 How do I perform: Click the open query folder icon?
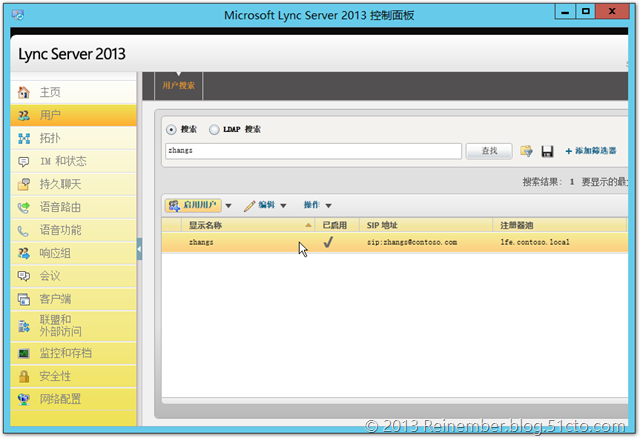pos(526,151)
